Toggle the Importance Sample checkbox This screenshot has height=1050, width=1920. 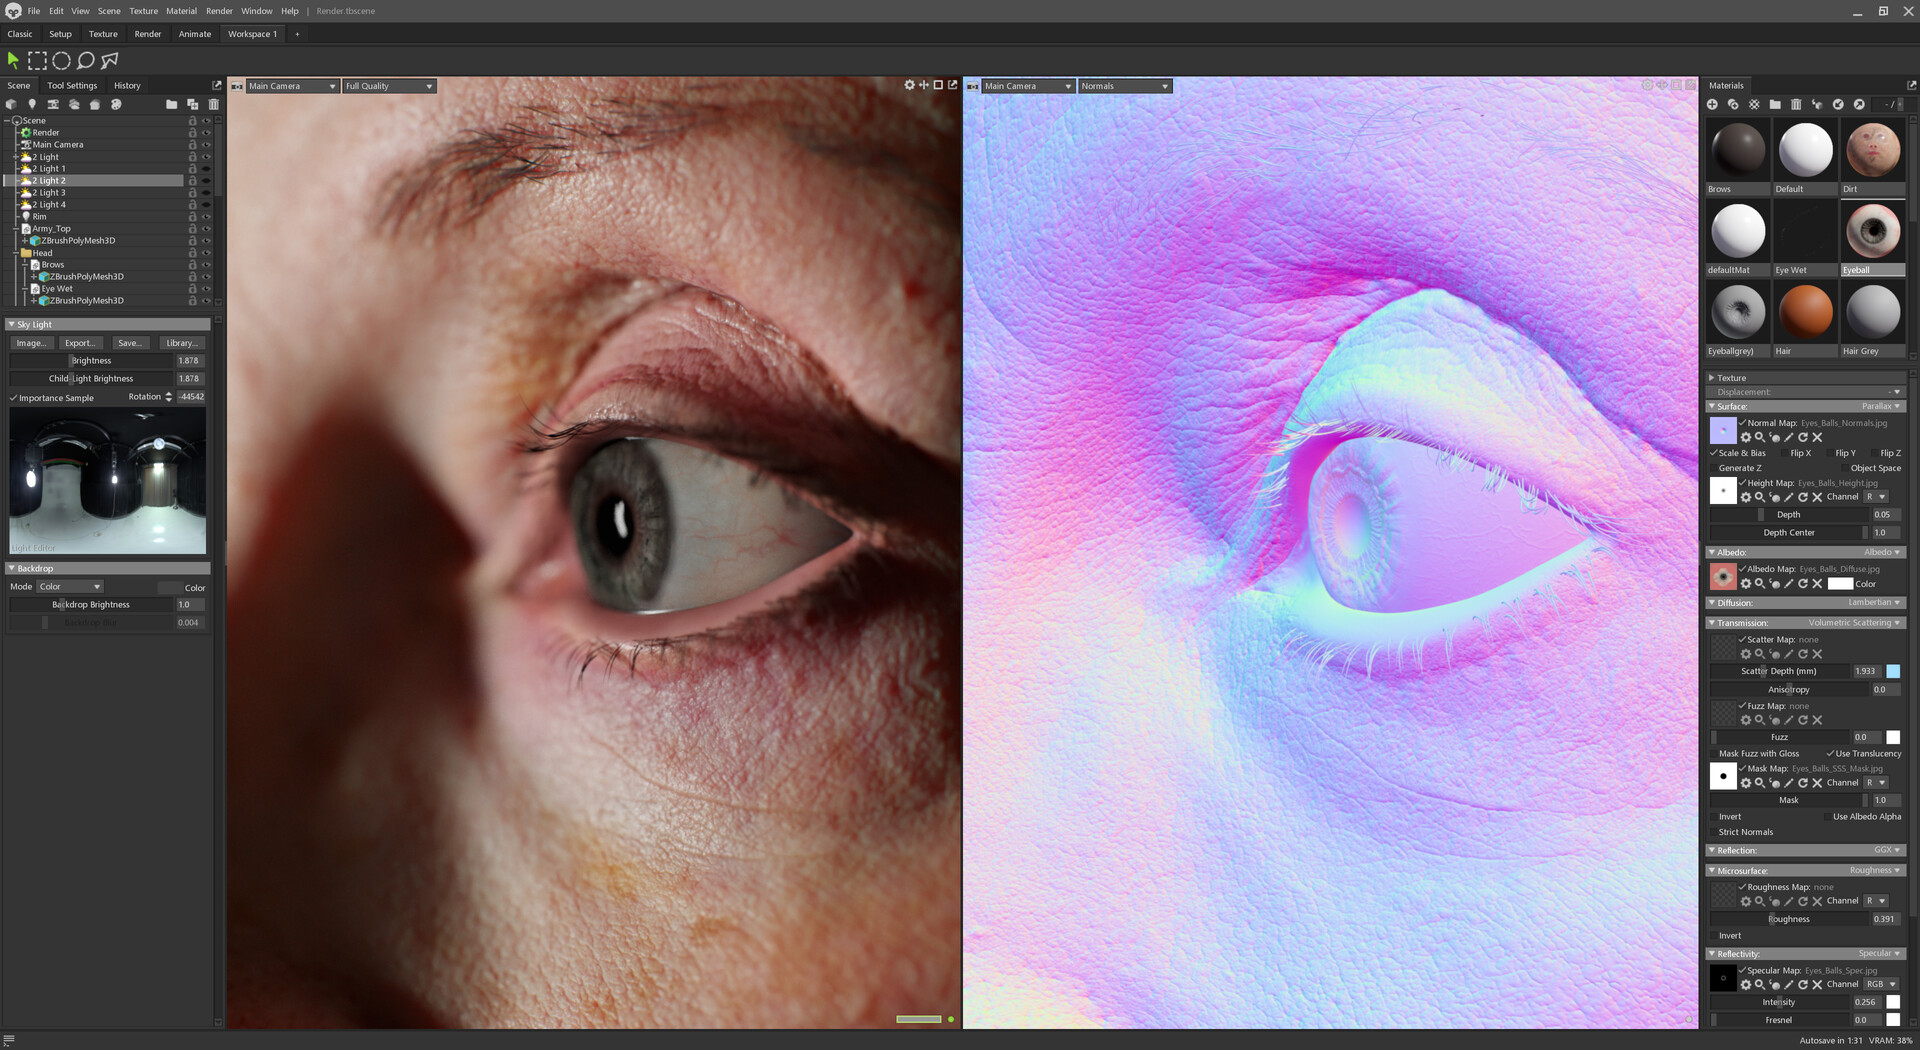14,397
